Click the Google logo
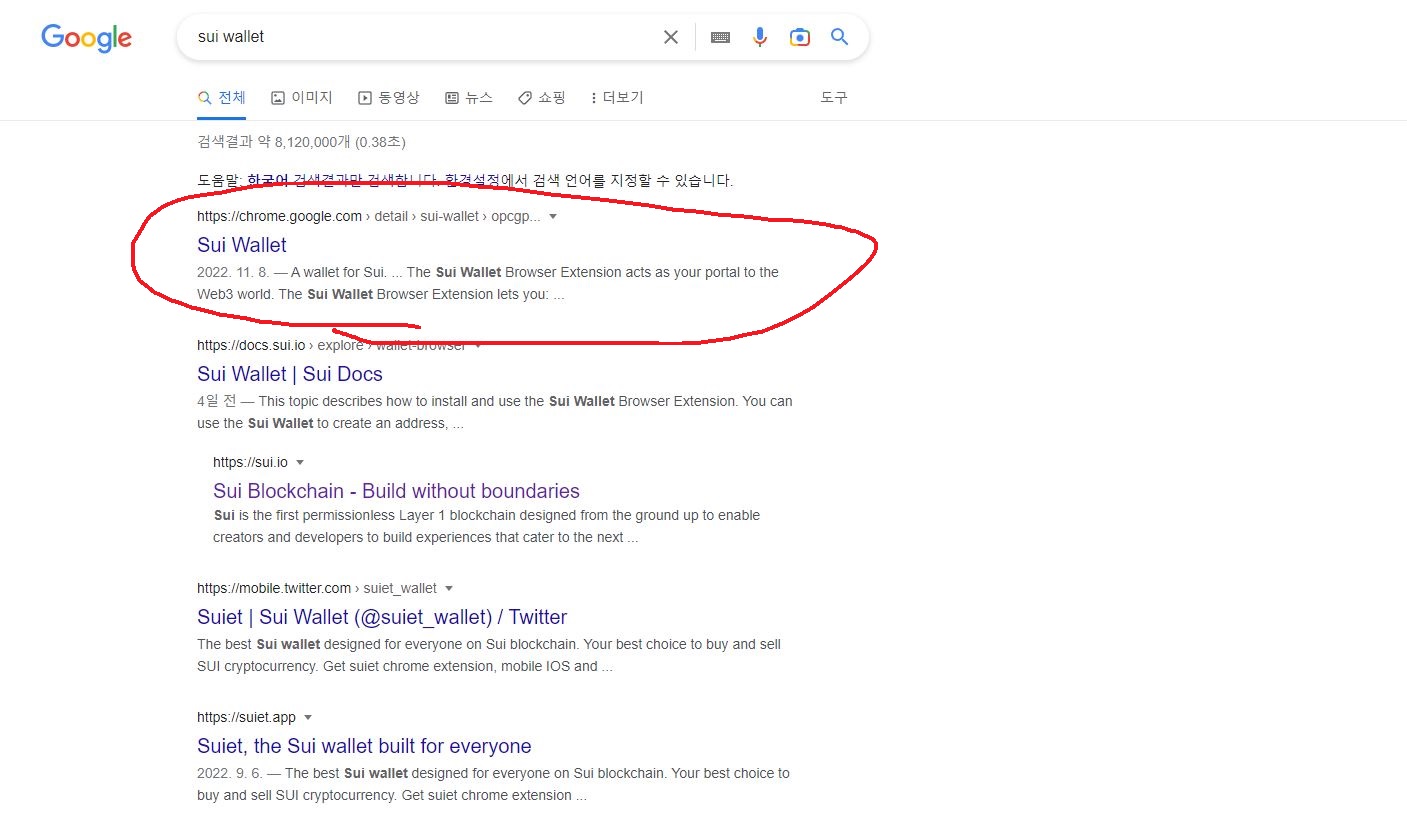Screen dimensions: 1407x822 click(x=86, y=38)
